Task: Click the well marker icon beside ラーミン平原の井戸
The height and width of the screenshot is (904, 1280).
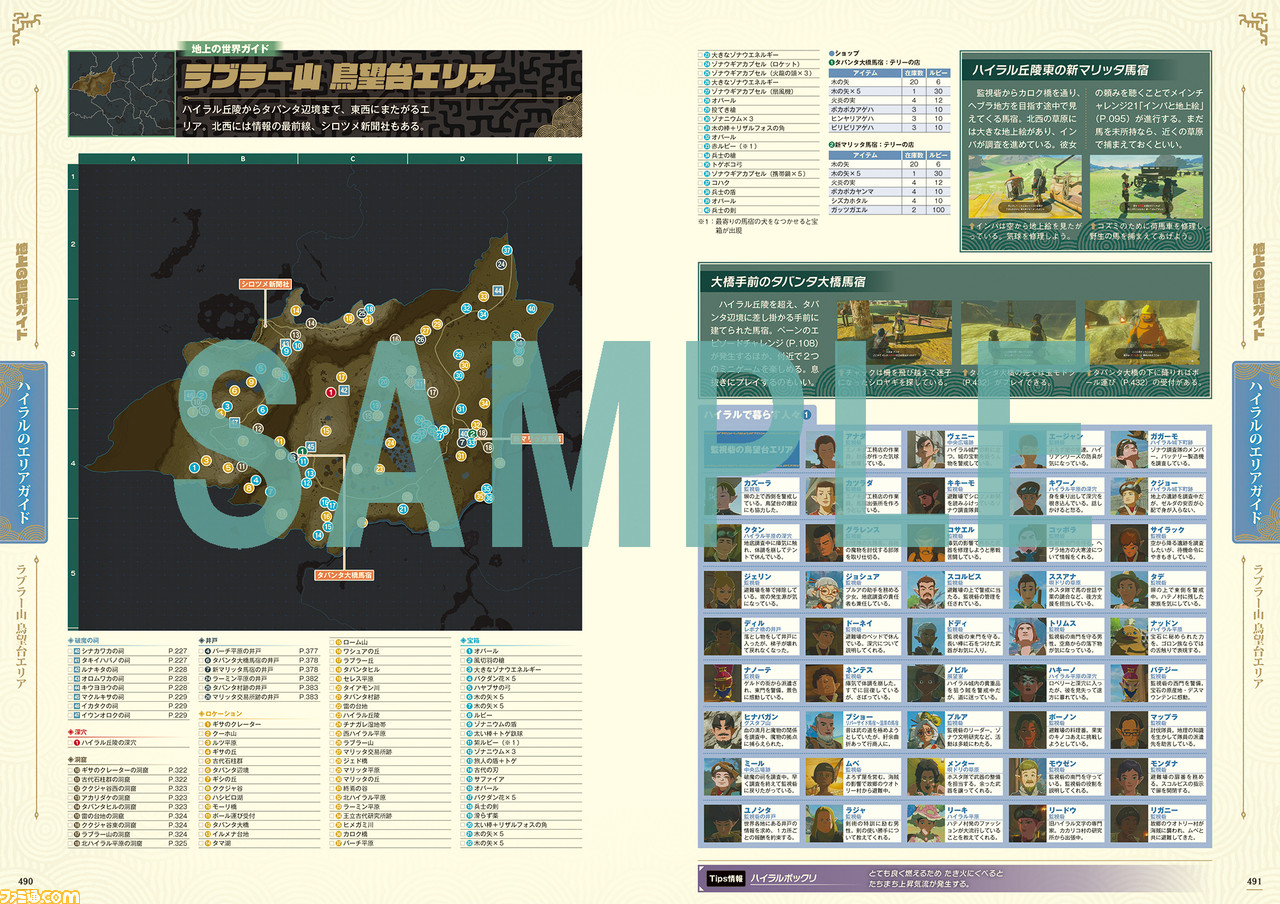Action: click(207, 677)
